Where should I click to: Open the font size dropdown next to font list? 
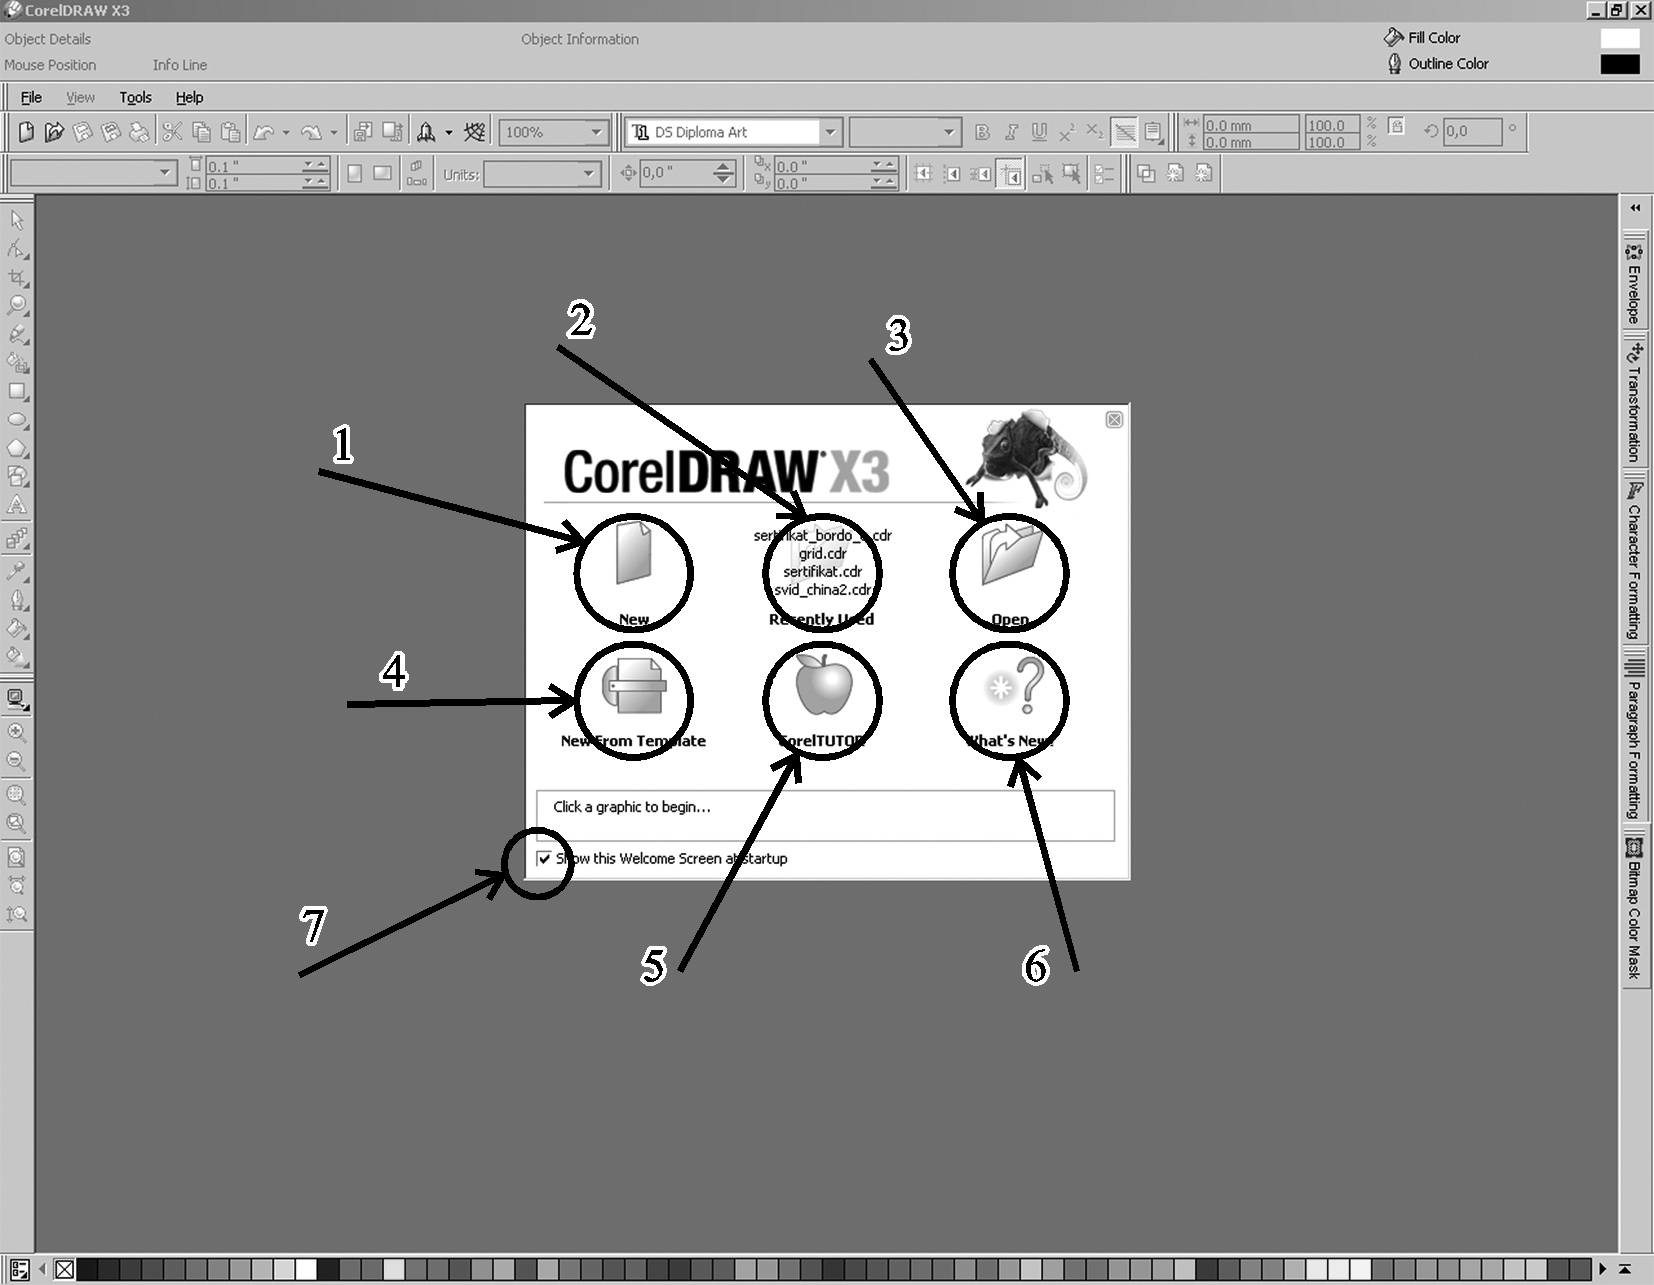click(x=949, y=132)
